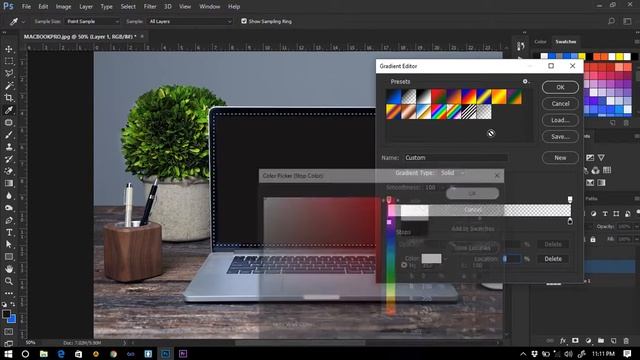Viewport: 640px width, 360px height.
Task: Open the Edit menu
Action: click(43, 7)
